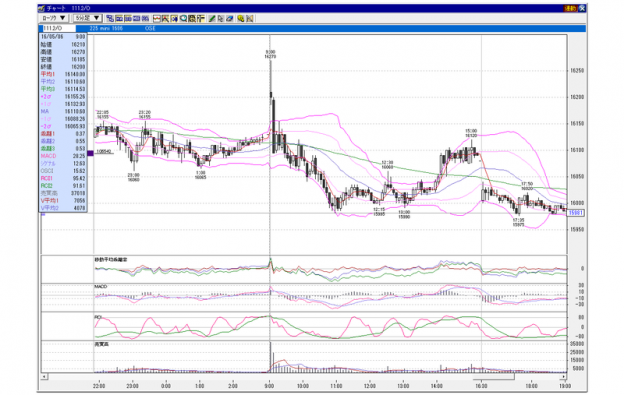
Task: Click the red line chart indicator icon
Action: [157, 18]
